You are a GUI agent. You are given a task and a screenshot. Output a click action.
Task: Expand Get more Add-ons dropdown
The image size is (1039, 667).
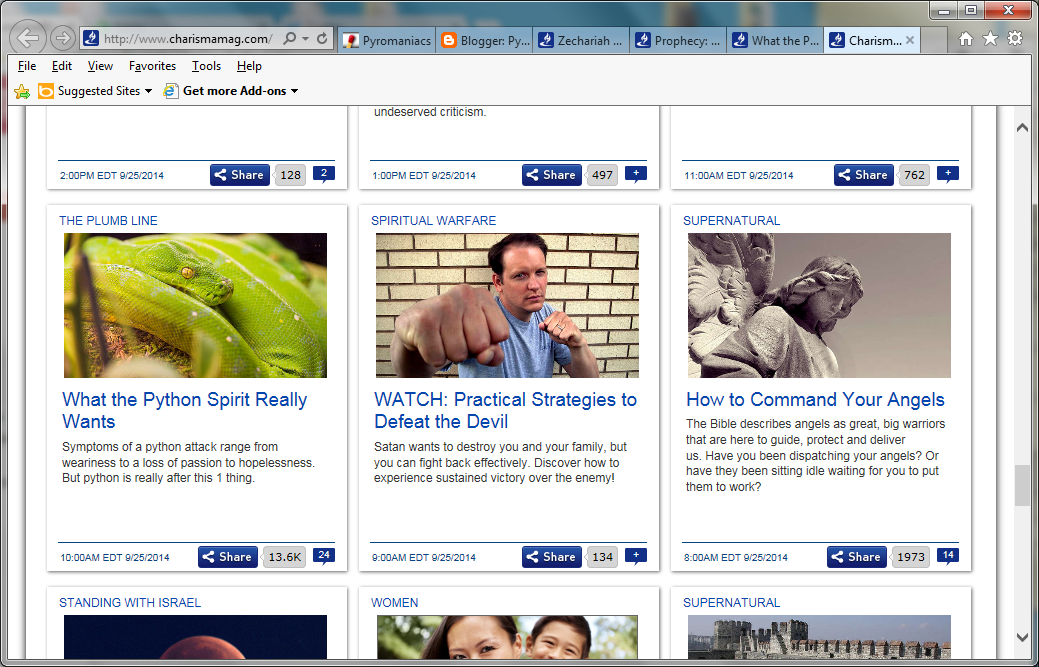click(294, 91)
